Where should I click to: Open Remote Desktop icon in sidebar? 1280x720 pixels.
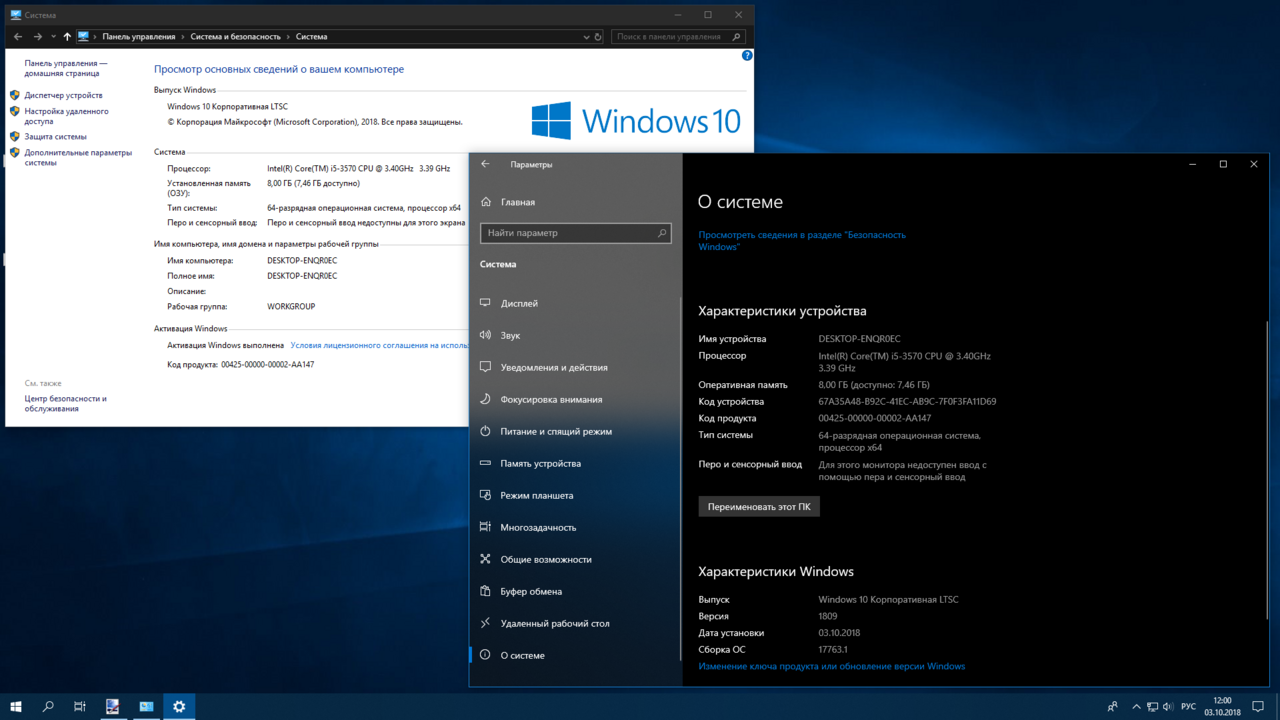pyautogui.click(x=485, y=623)
